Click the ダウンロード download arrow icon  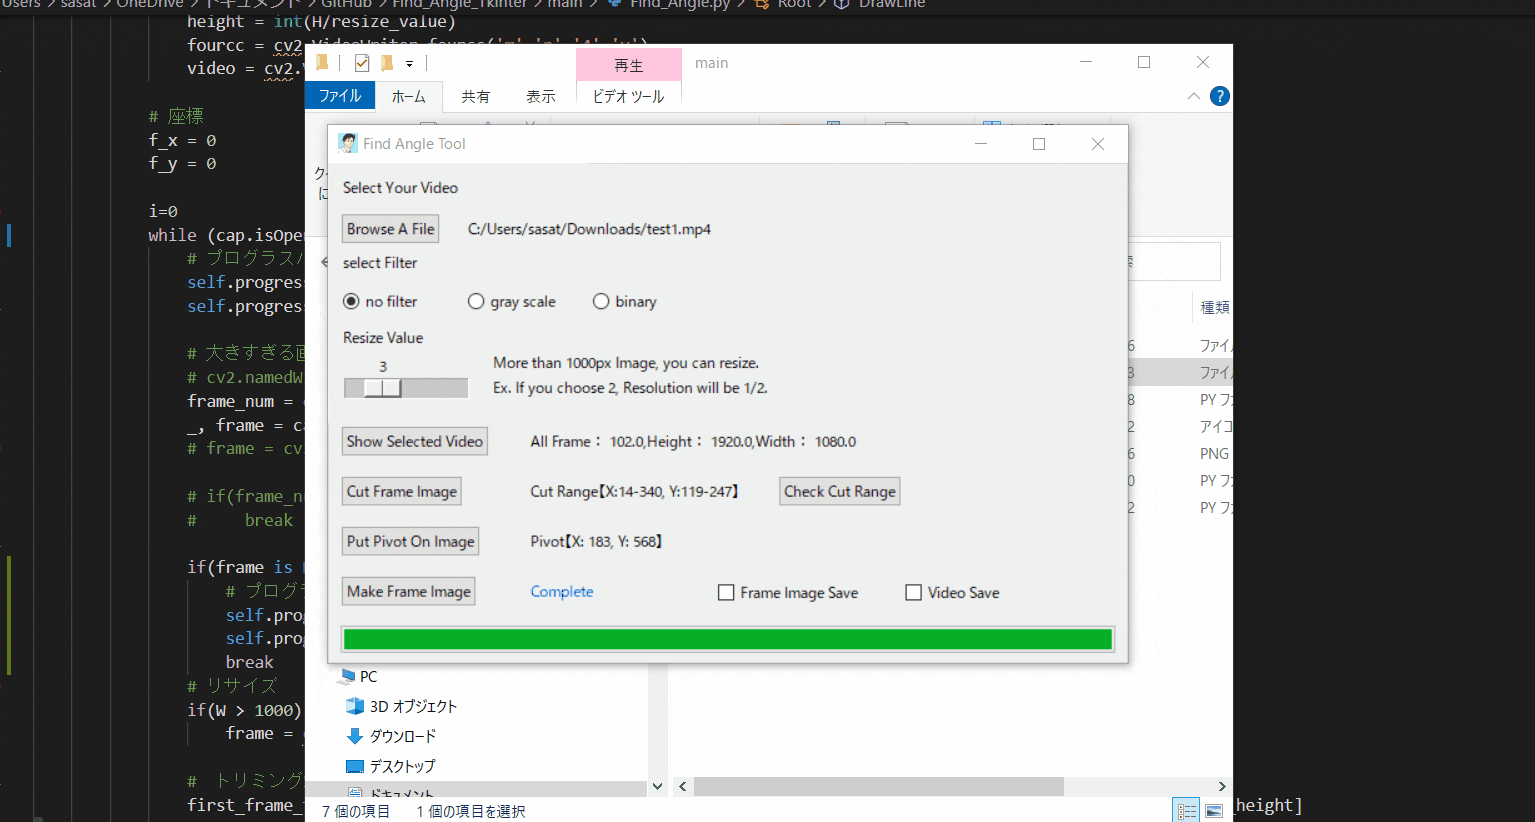355,736
